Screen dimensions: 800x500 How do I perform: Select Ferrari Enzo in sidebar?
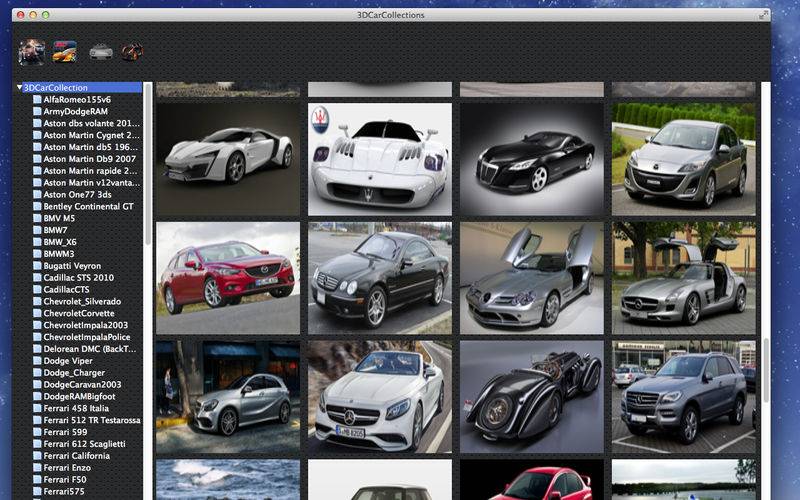tap(67, 467)
